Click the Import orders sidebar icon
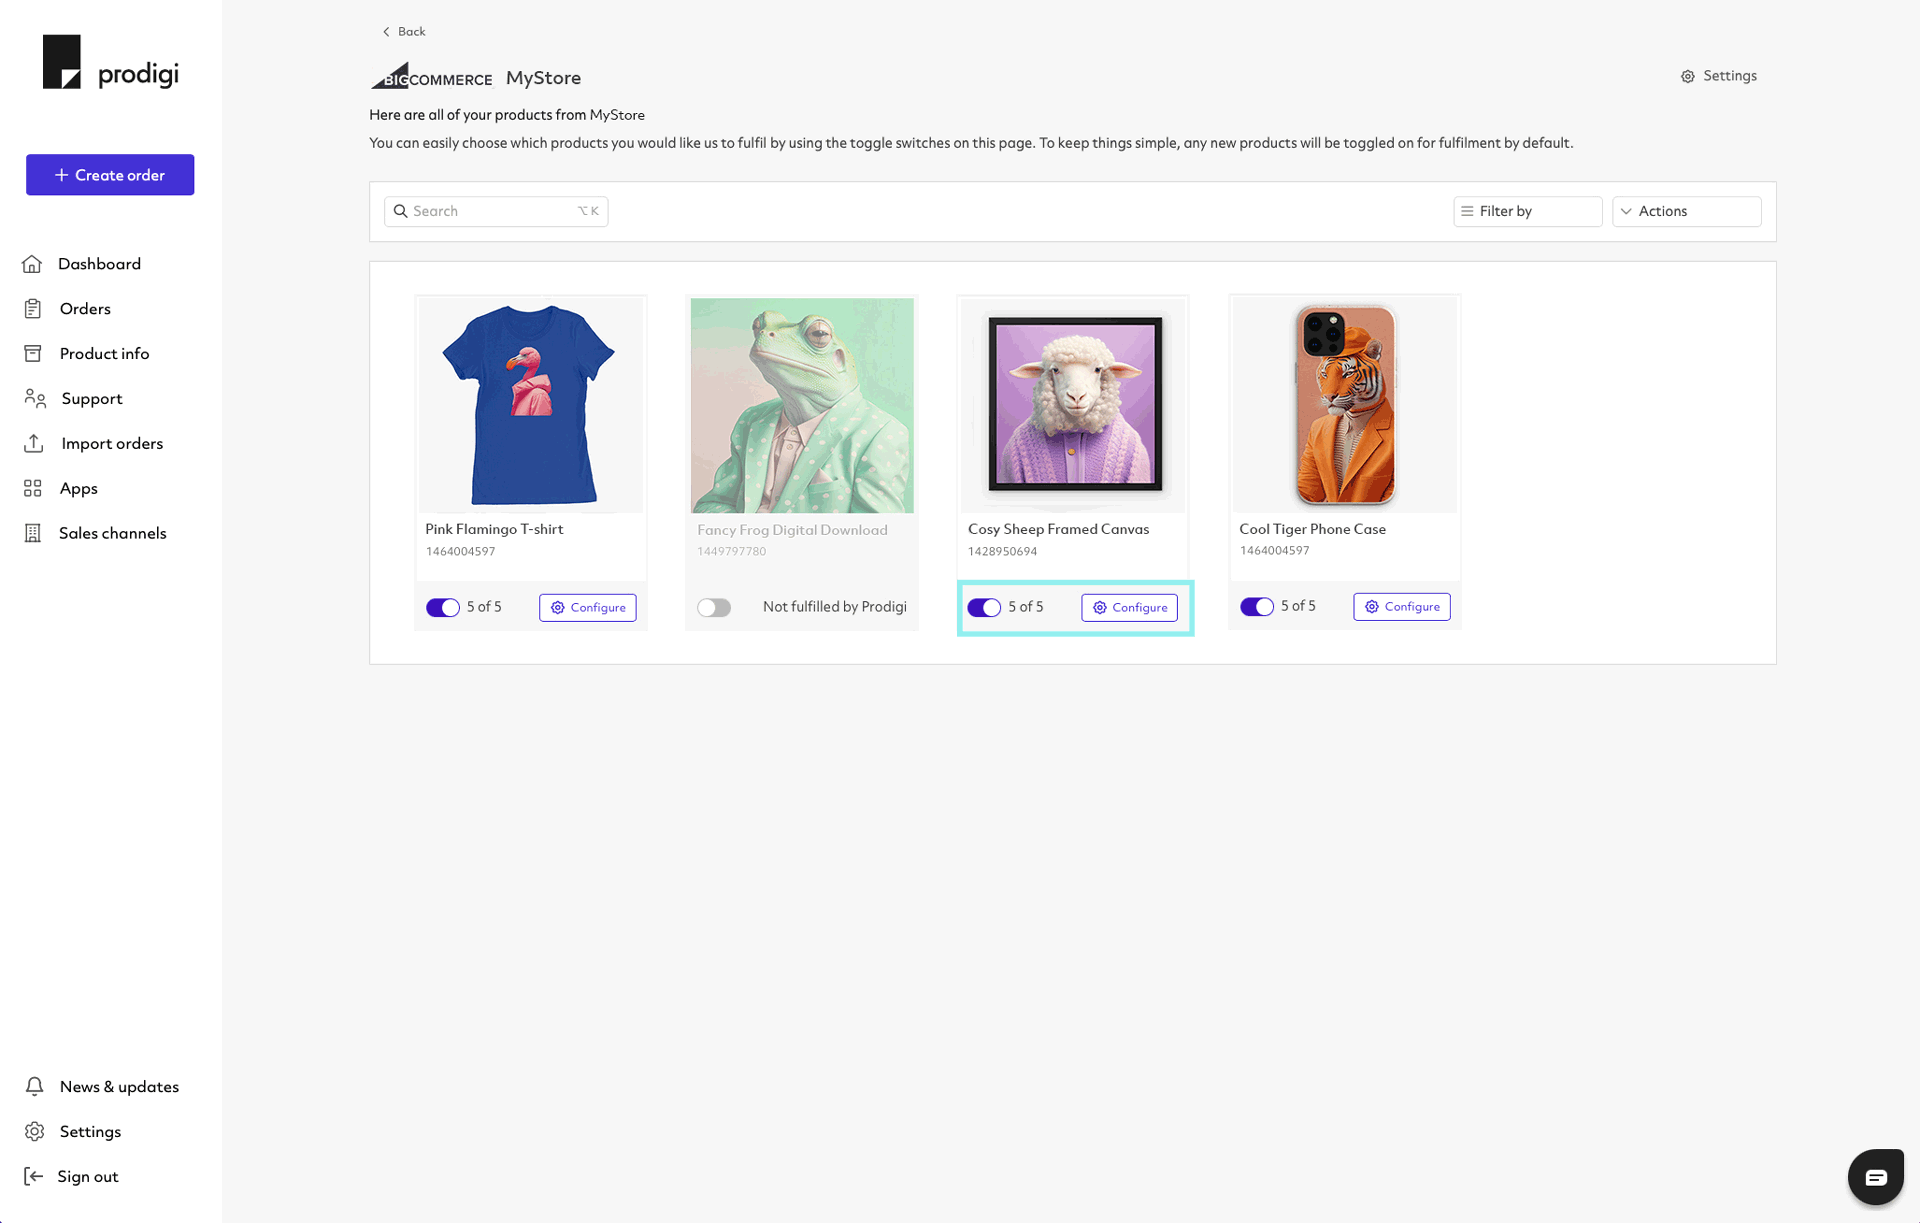1920x1223 pixels. [34, 444]
